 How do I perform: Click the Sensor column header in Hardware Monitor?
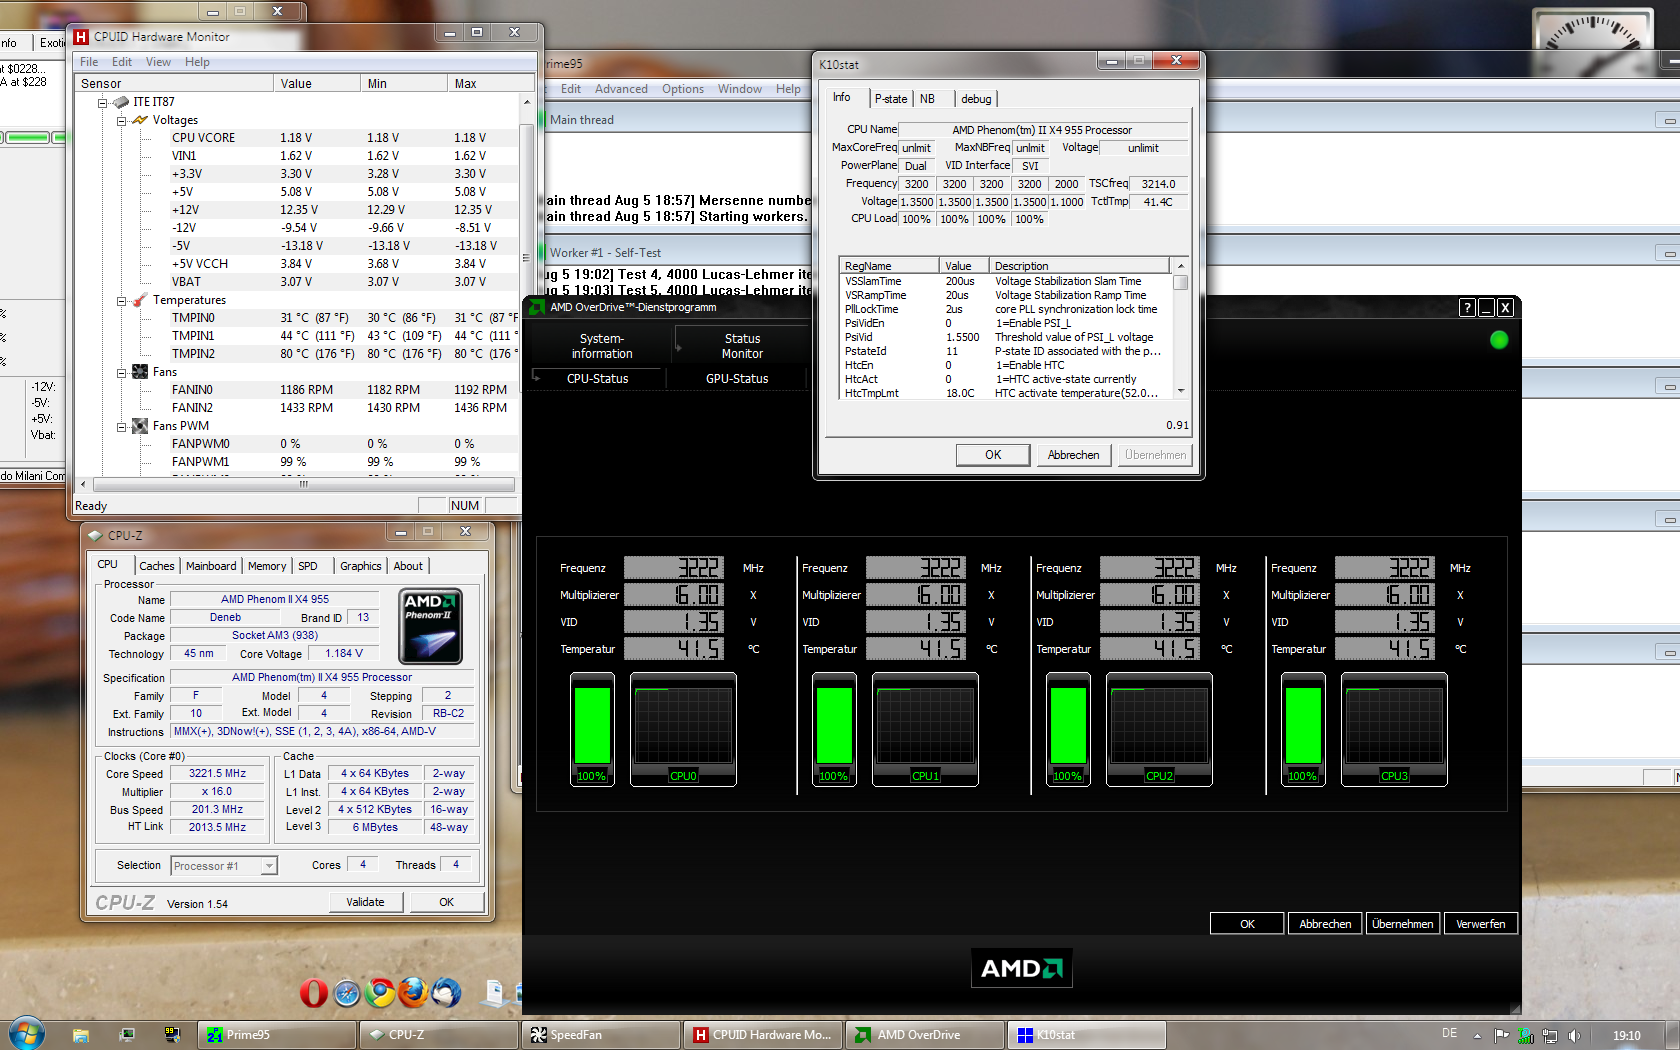coord(175,84)
